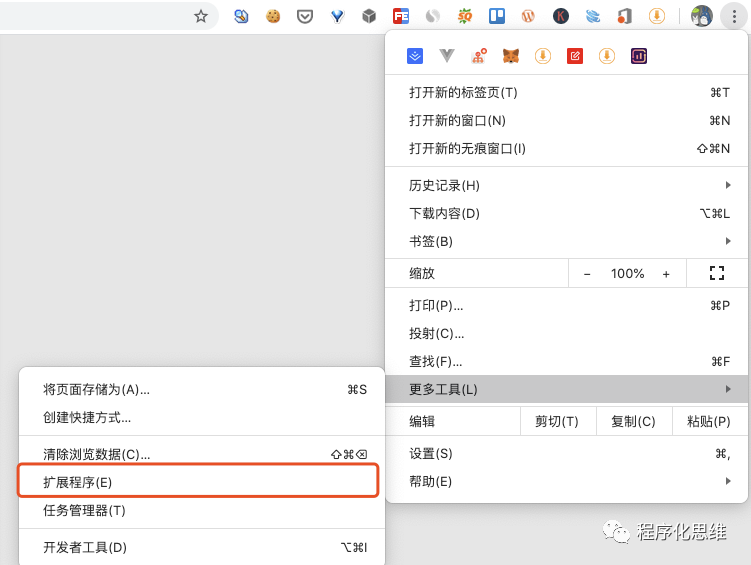The width and height of the screenshot is (751, 565).
Task: Click the 100% zoom value
Action: tap(627, 274)
